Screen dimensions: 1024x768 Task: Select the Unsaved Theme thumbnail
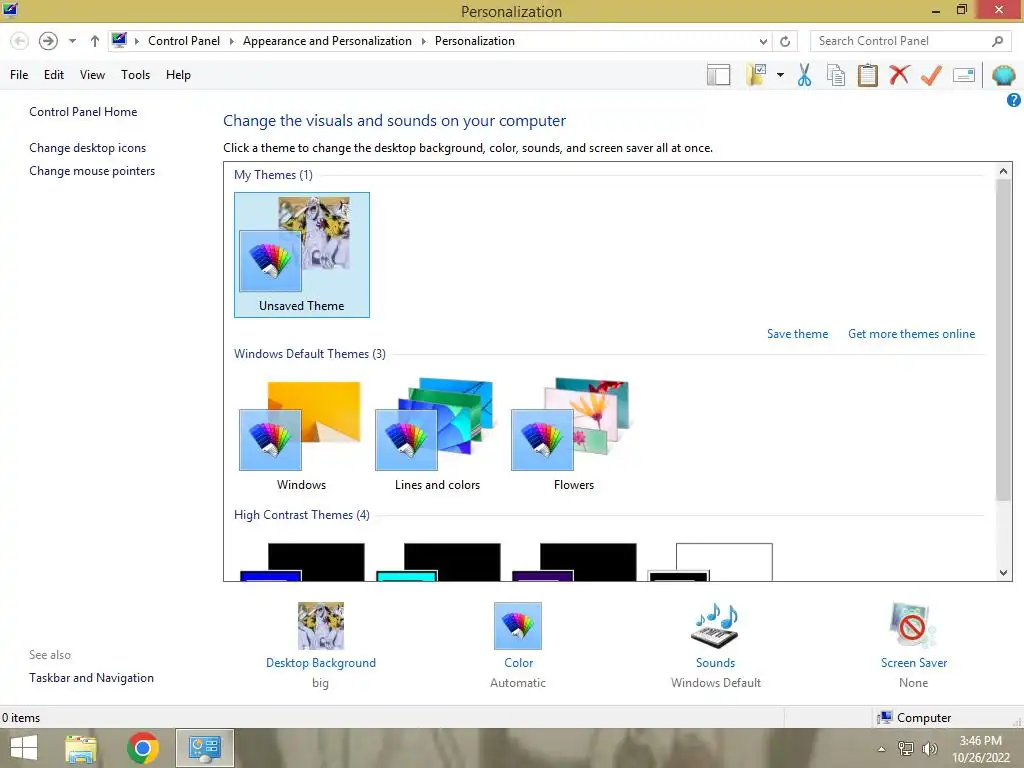pyautogui.click(x=302, y=255)
